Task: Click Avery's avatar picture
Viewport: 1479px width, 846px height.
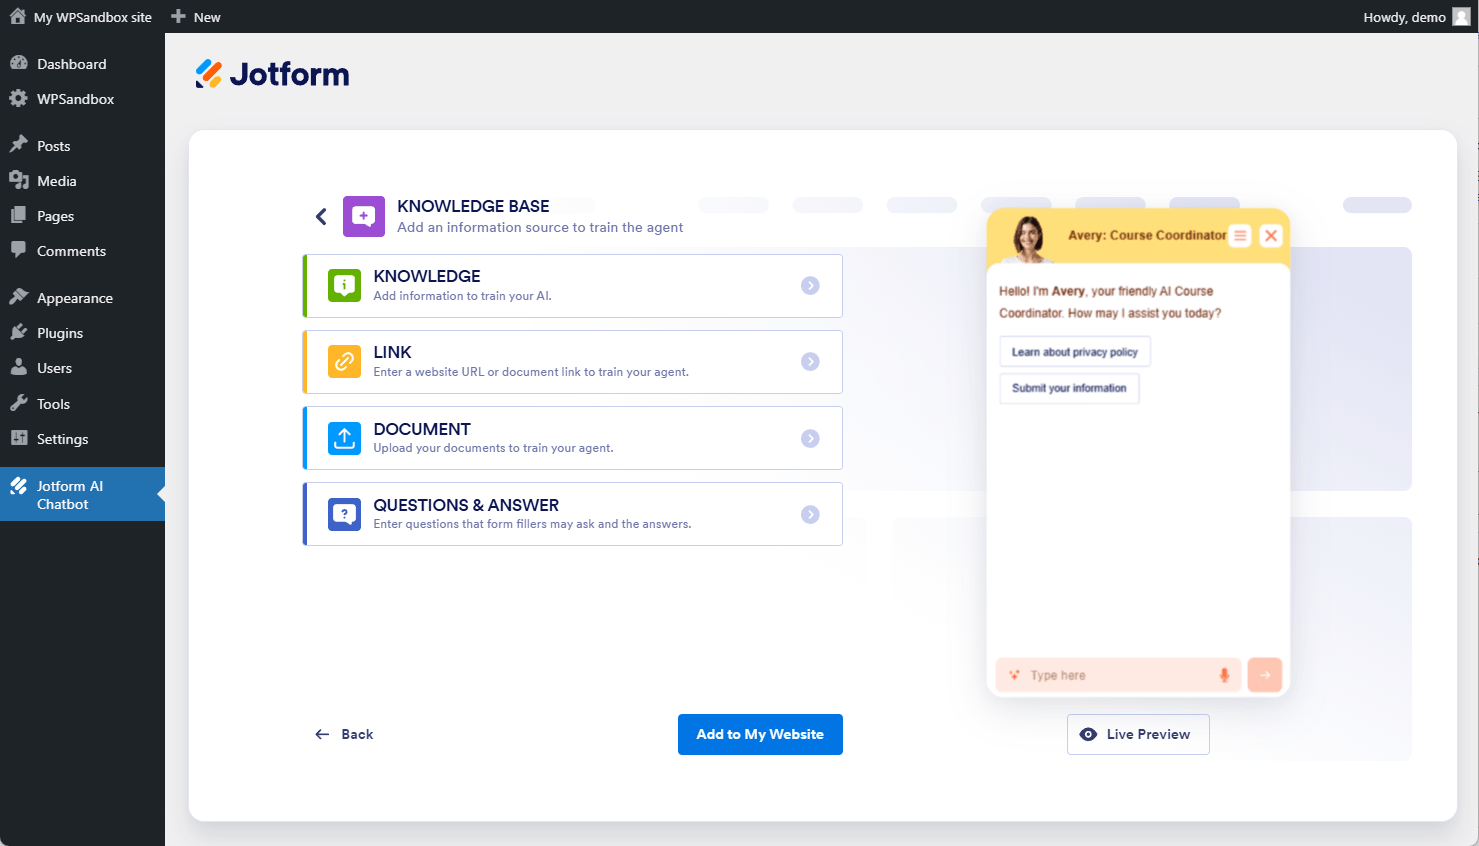Action: [x=1028, y=238]
